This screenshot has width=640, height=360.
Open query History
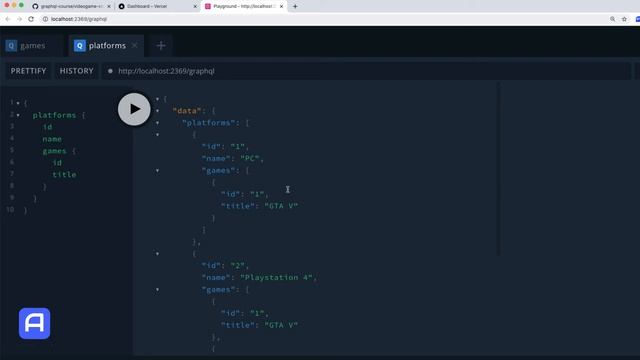pyautogui.click(x=76, y=71)
